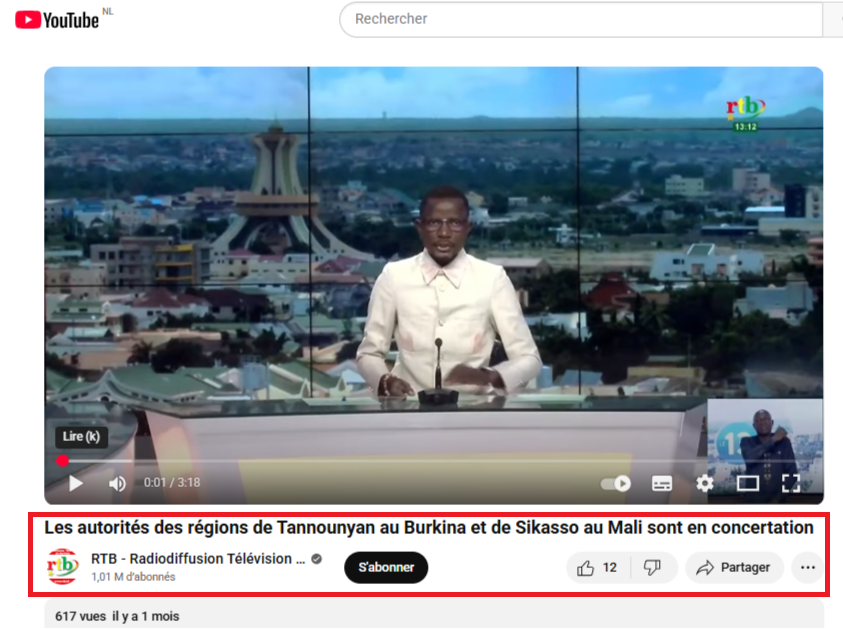Click the Partager share button
The image size is (843, 629).
[734, 568]
